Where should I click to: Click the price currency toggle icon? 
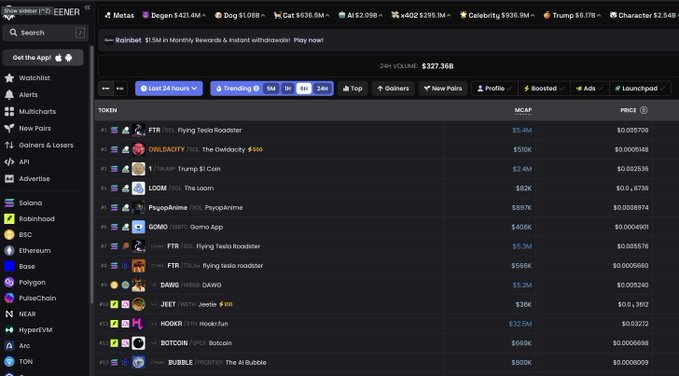pos(643,110)
